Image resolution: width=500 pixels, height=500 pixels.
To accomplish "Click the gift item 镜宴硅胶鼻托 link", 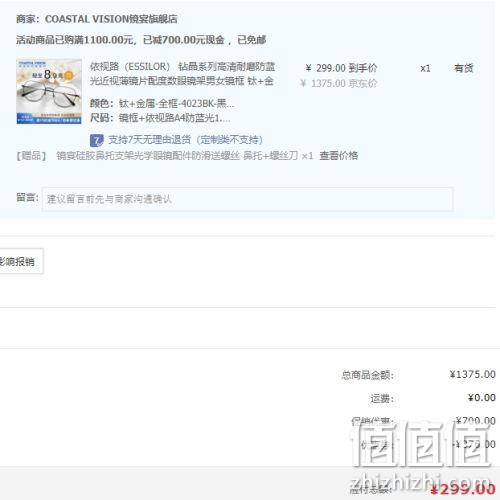I will coord(185,156).
